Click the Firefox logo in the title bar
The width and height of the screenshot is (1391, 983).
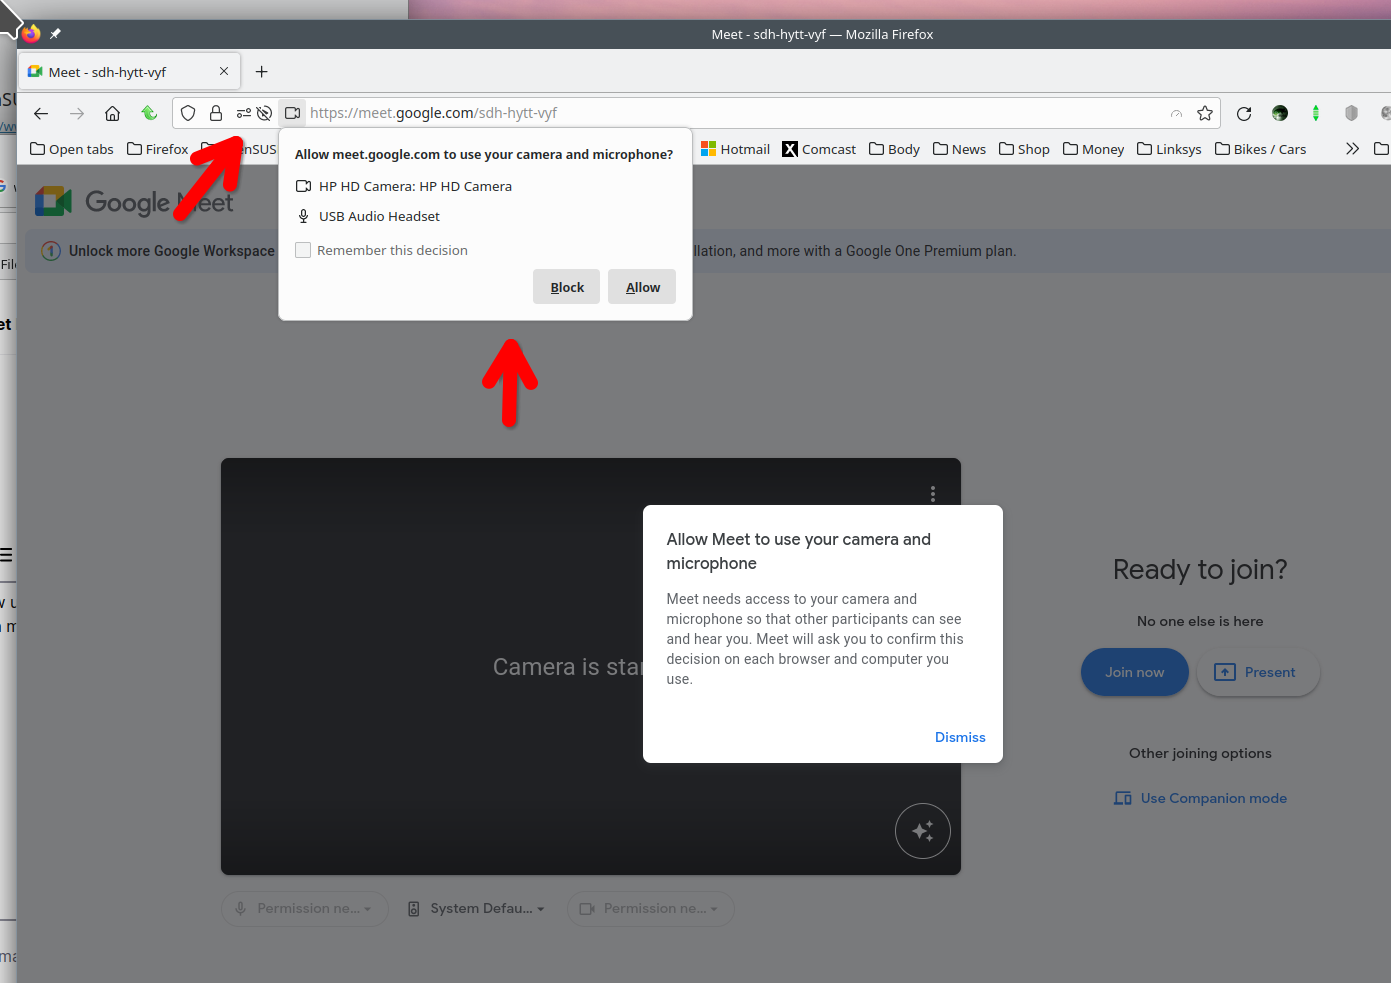(31, 33)
